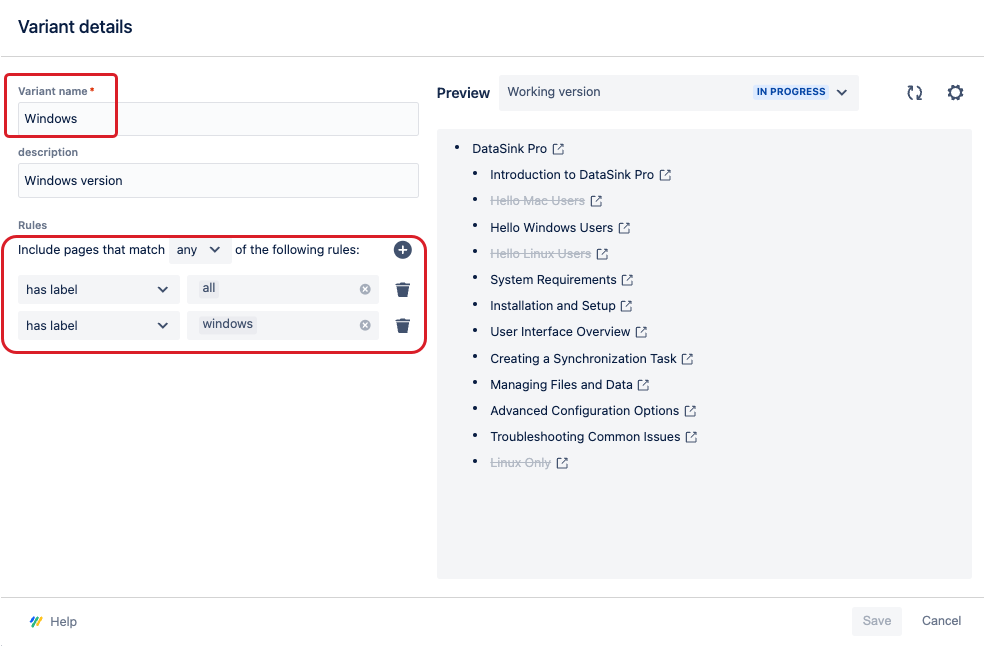
Task: Click the Save button
Action: pos(876,621)
